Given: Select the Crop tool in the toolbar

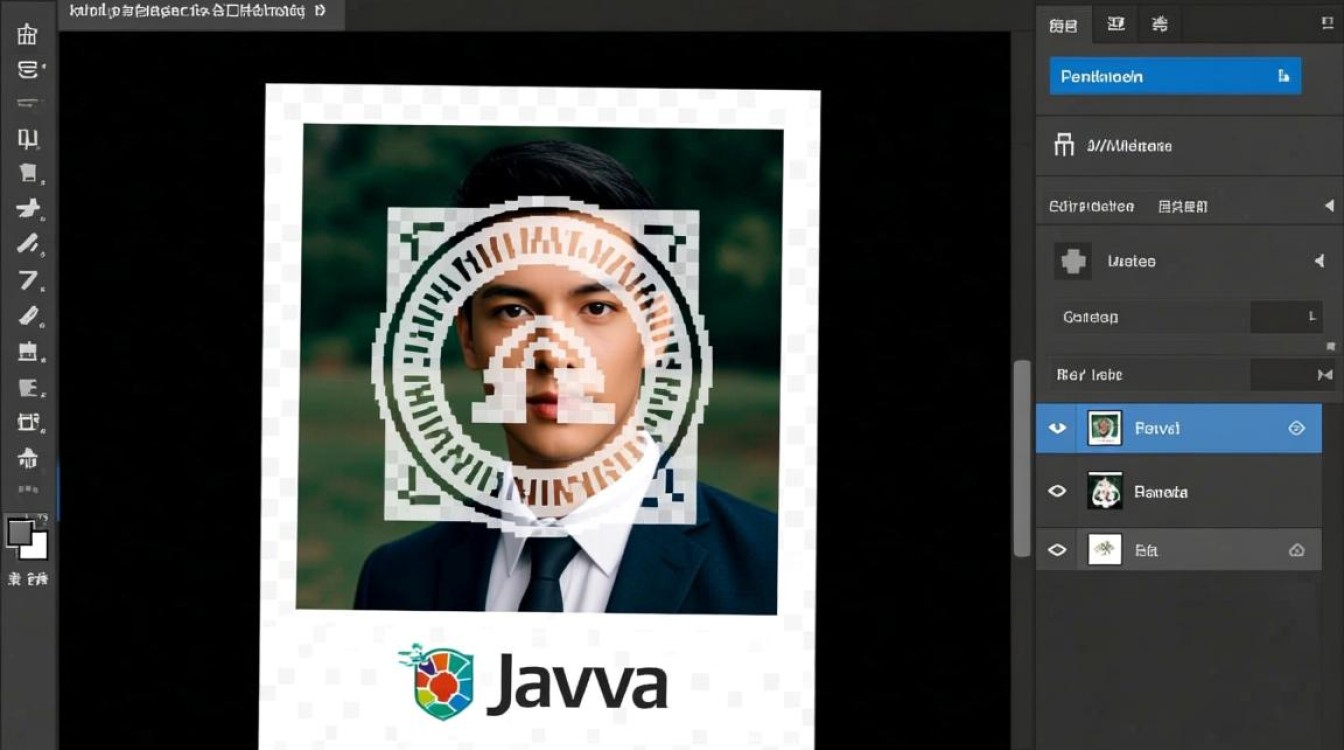Looking at the screenshot, I should pos(27,140).
